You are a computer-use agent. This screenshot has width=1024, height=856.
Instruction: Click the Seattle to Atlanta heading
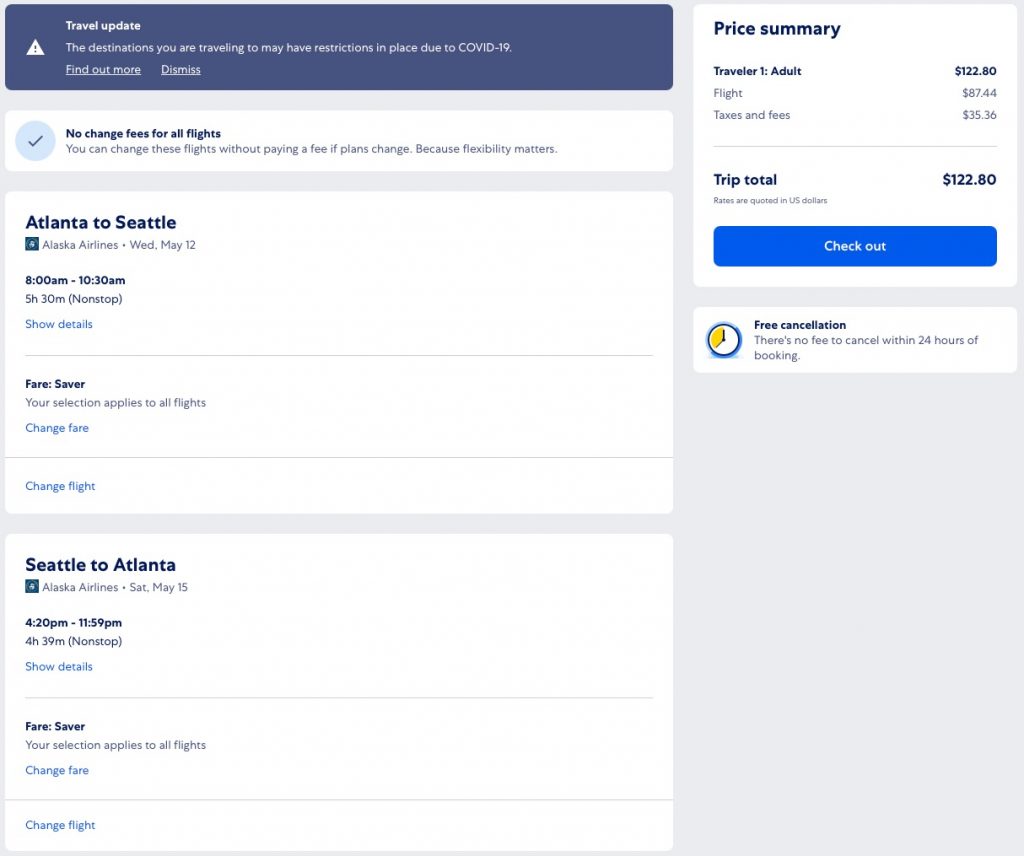[x=100, y=564]
